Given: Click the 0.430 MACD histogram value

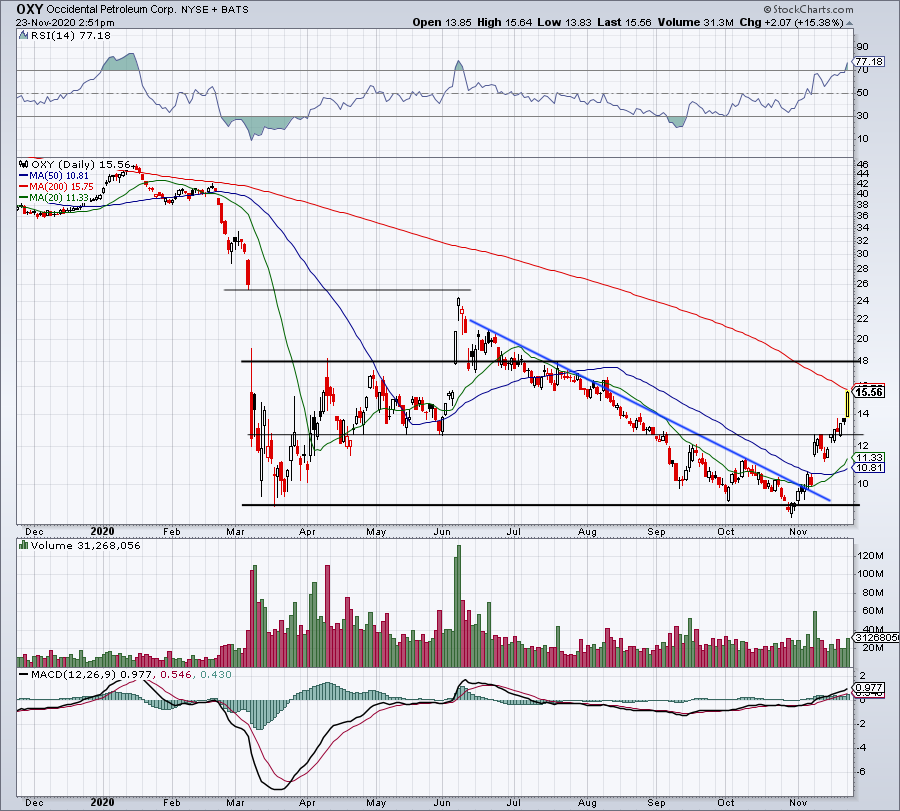Looking at the screenshot, I should click(215, 674).
